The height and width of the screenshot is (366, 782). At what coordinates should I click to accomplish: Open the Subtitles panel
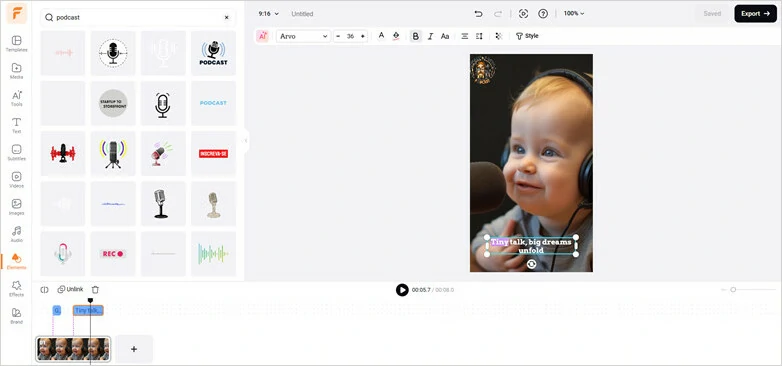coord(16,153)
